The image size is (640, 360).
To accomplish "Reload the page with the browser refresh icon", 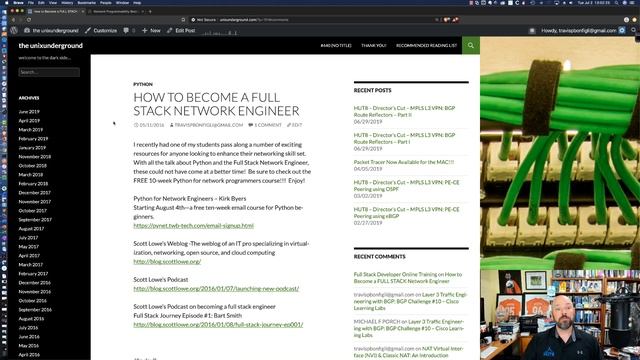I will click(x=29, y=20).
